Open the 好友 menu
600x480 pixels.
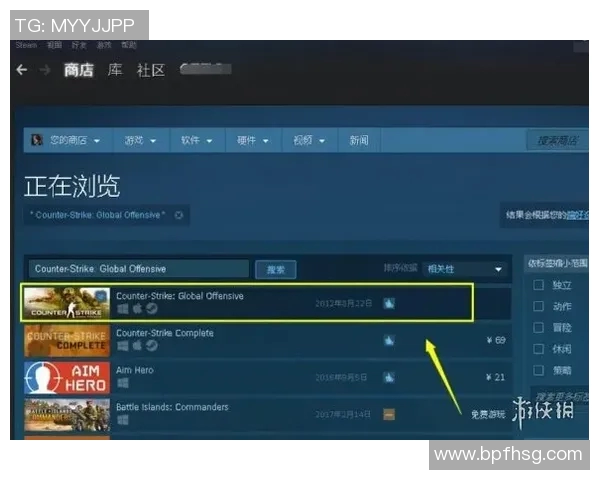tap(79, 45)
